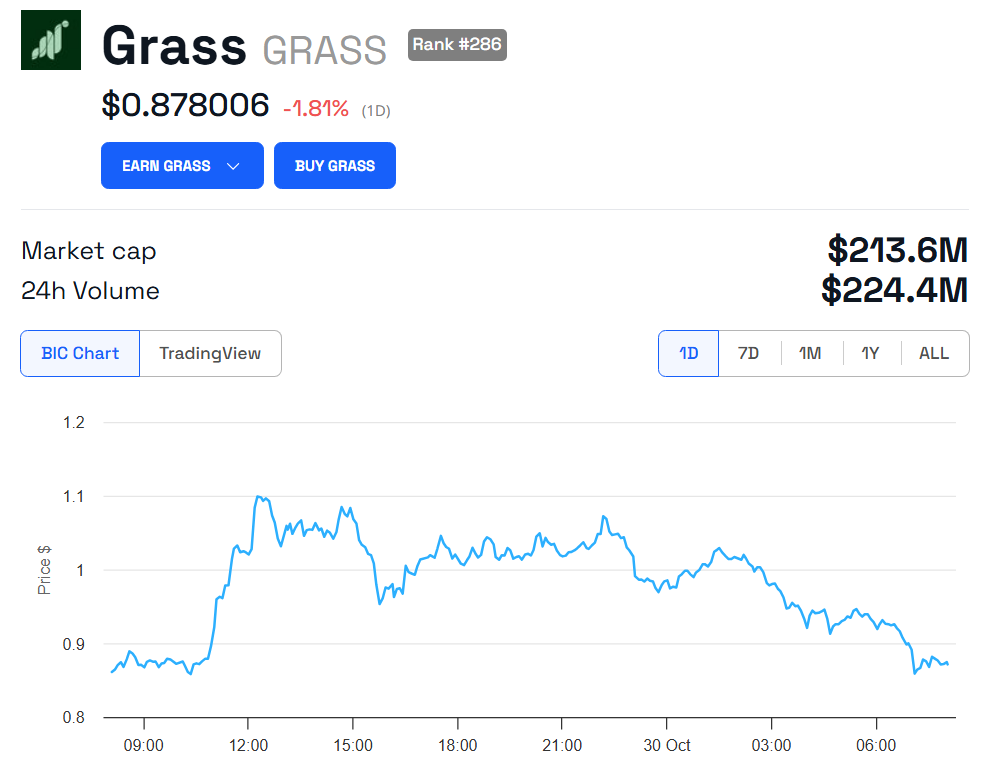Screen dimensions: 1006x772
Task: View the ALL time chart
Action: pyautogui.click(x=933, y=353)
